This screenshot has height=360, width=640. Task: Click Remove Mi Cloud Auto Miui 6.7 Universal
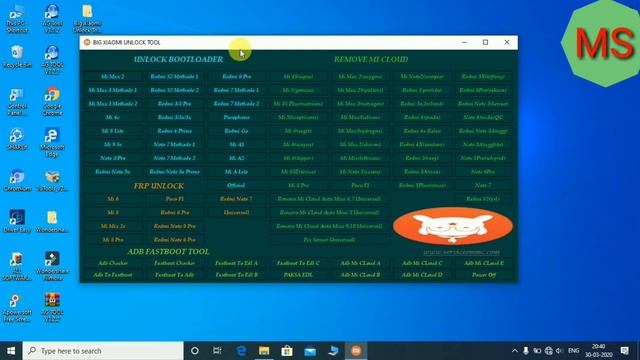[x=329, y=199]
